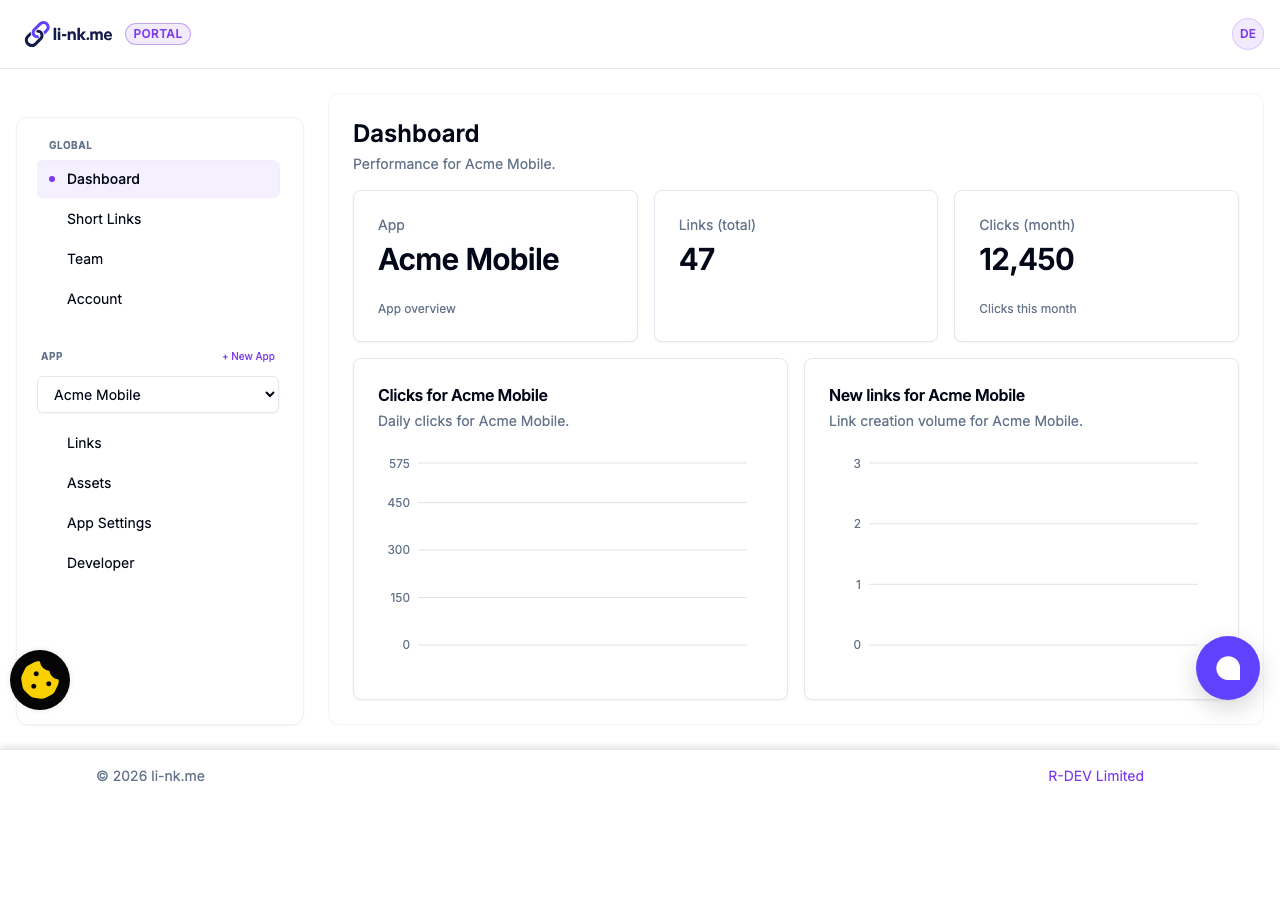Click the PORTAL badge
Screen dimensions: 1280x898
[158, 34]
